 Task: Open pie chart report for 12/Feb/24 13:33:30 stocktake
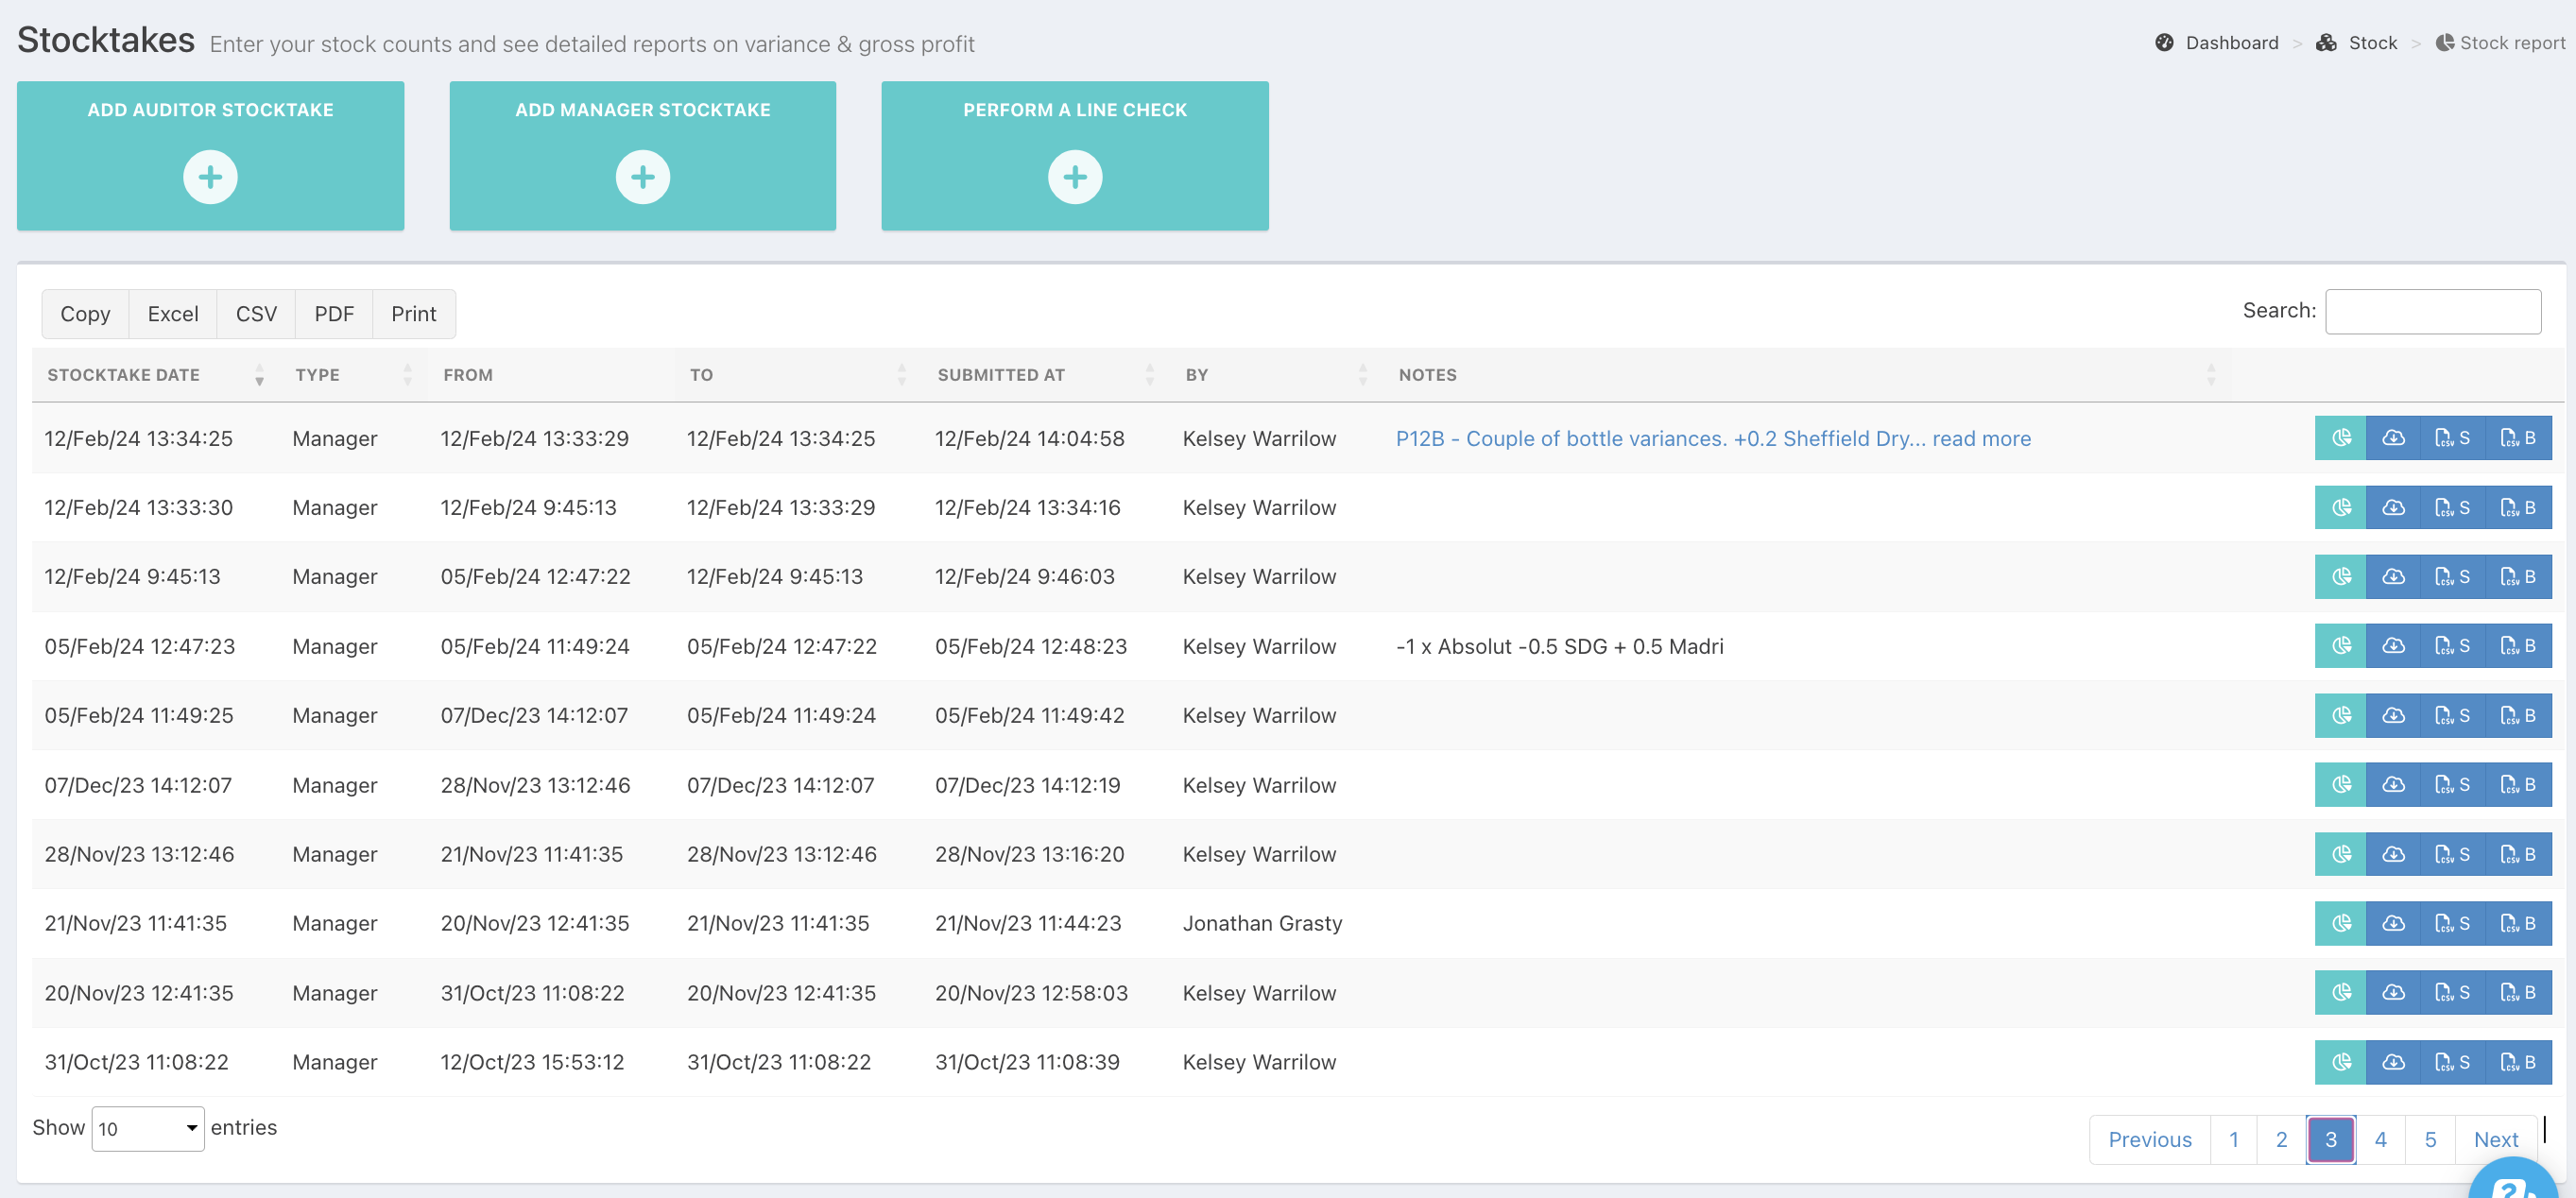click(2341, 507)
